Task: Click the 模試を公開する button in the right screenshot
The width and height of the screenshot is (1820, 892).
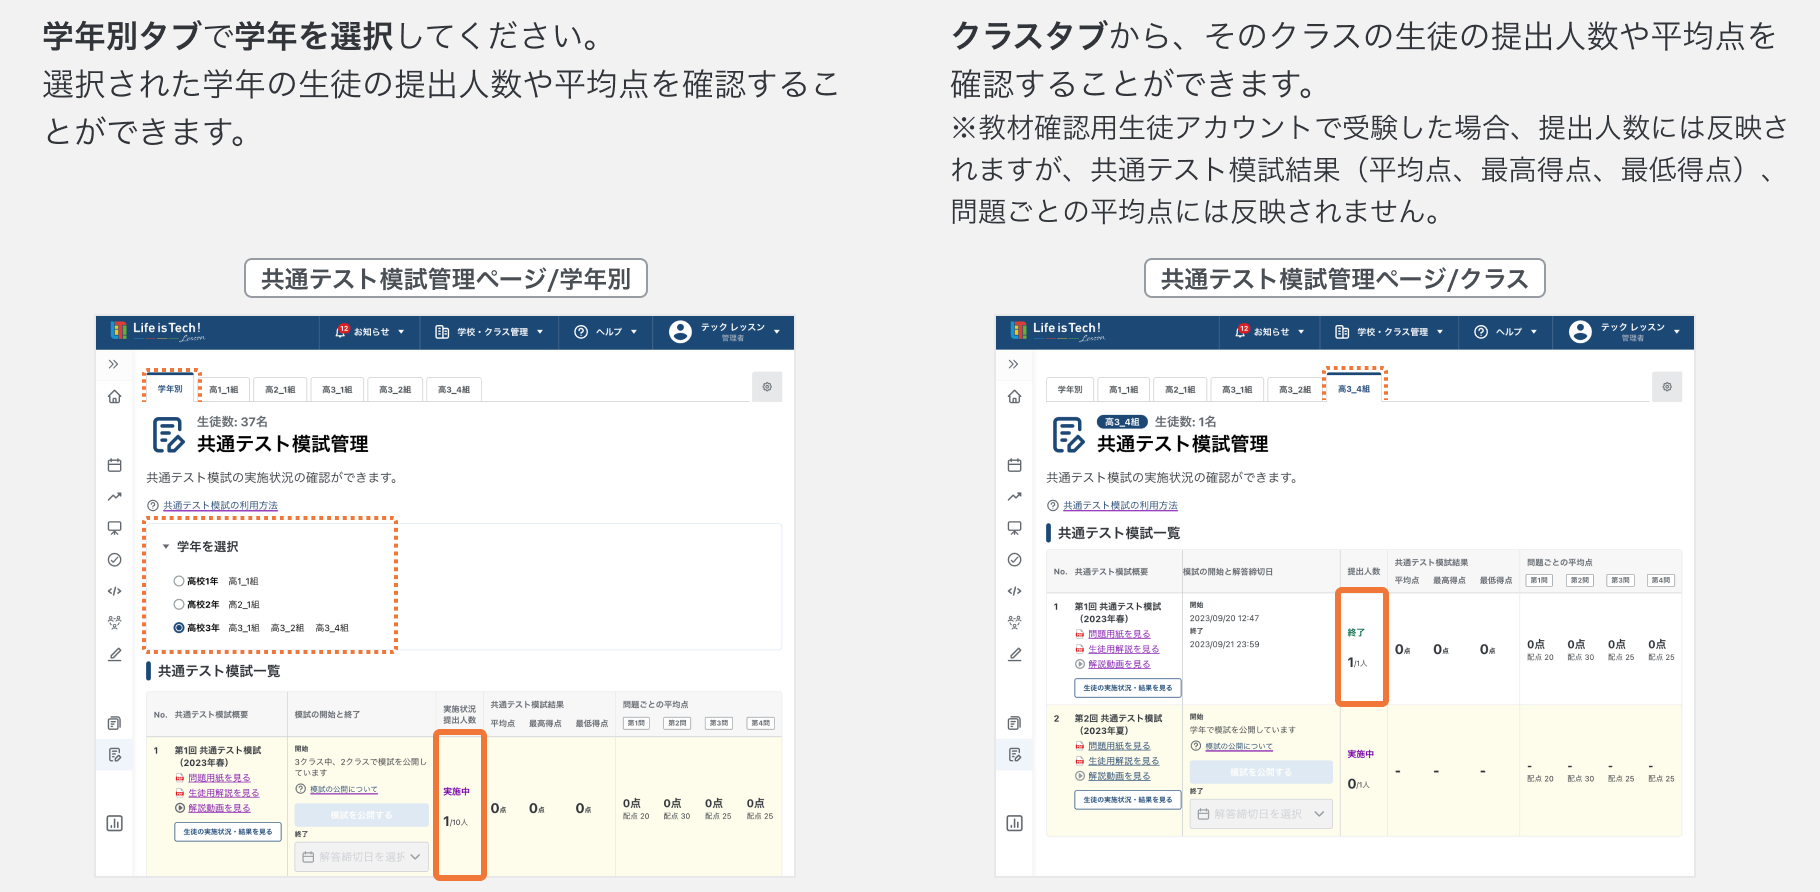Action: click(x=1261, y=772)
